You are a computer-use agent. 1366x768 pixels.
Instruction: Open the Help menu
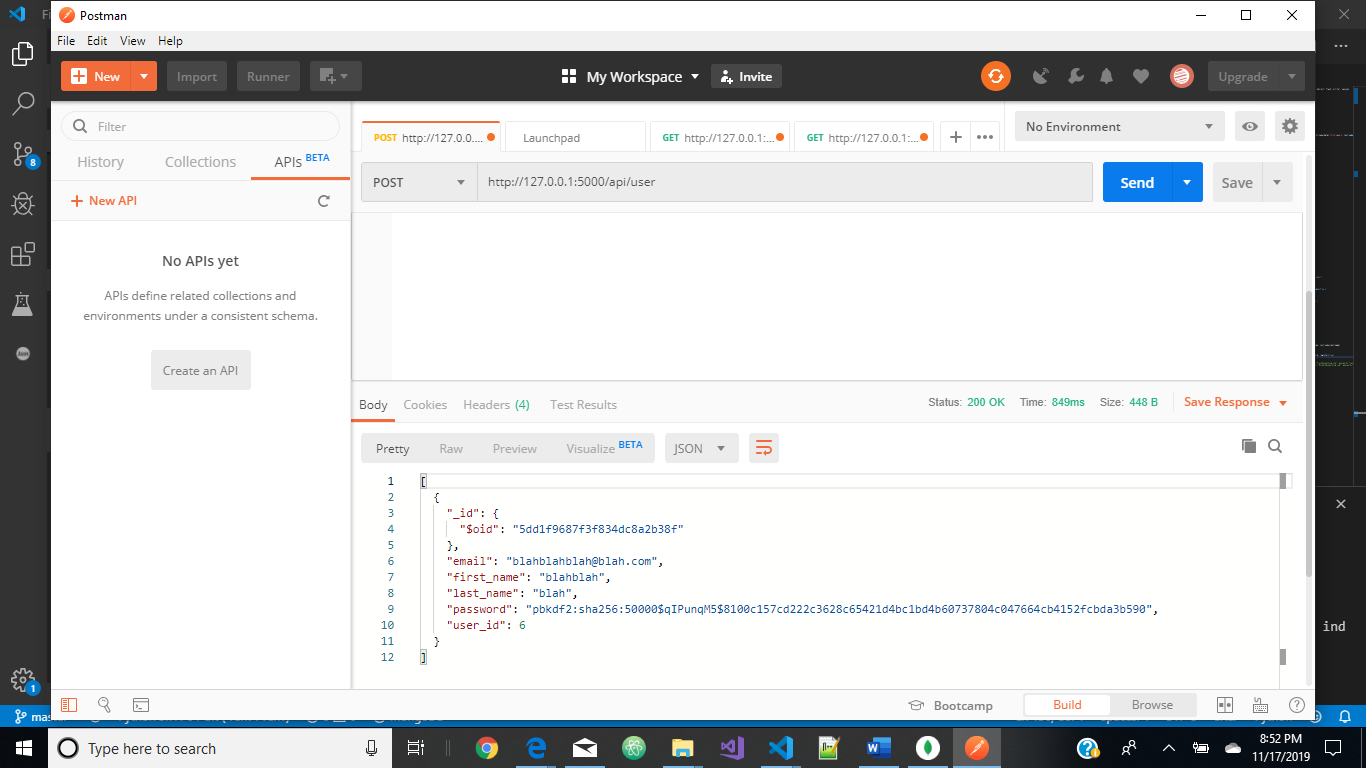click(170, 41)
